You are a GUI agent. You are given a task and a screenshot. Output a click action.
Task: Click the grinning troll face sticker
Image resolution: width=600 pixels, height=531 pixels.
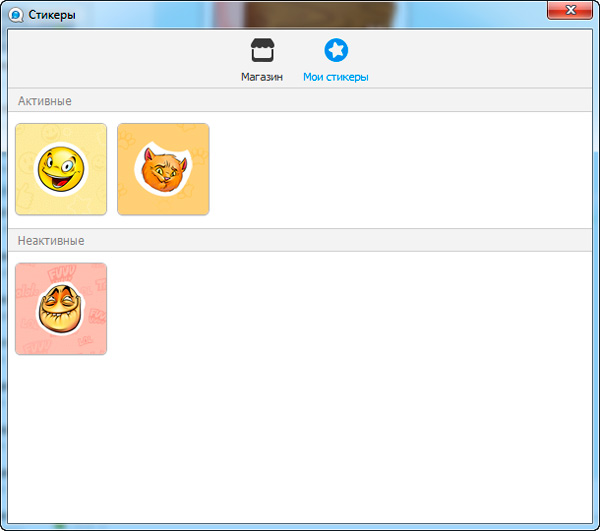(60, 310)
